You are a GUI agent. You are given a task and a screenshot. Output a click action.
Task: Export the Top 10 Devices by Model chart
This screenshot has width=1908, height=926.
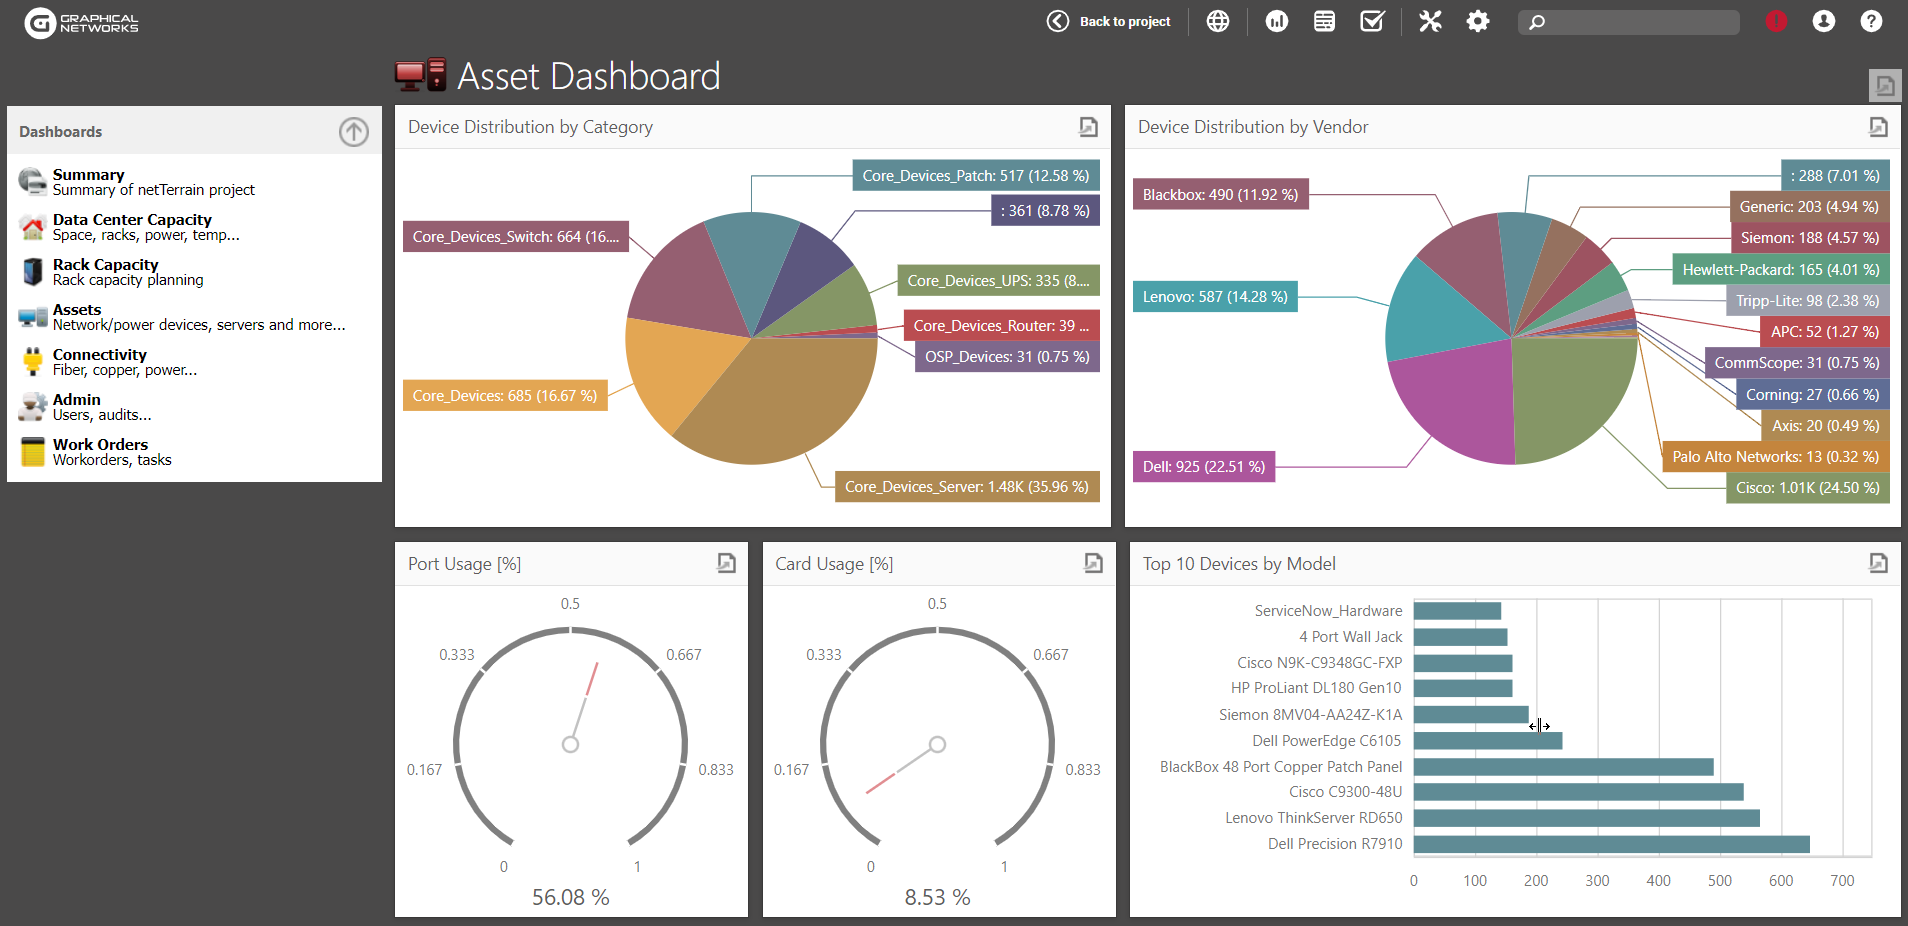point(1878,564)
